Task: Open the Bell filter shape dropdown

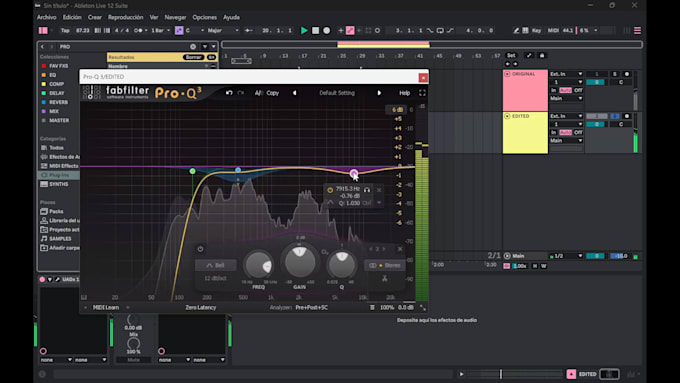Action: (x=216, y=265)
